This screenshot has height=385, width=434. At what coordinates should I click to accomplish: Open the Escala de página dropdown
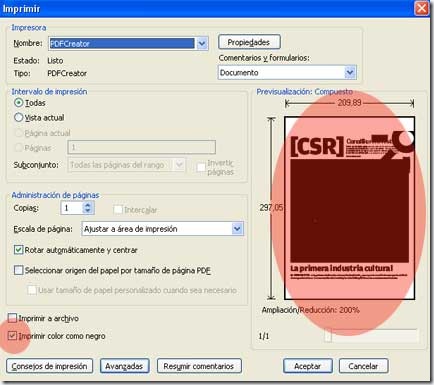(x=163, y=229)
